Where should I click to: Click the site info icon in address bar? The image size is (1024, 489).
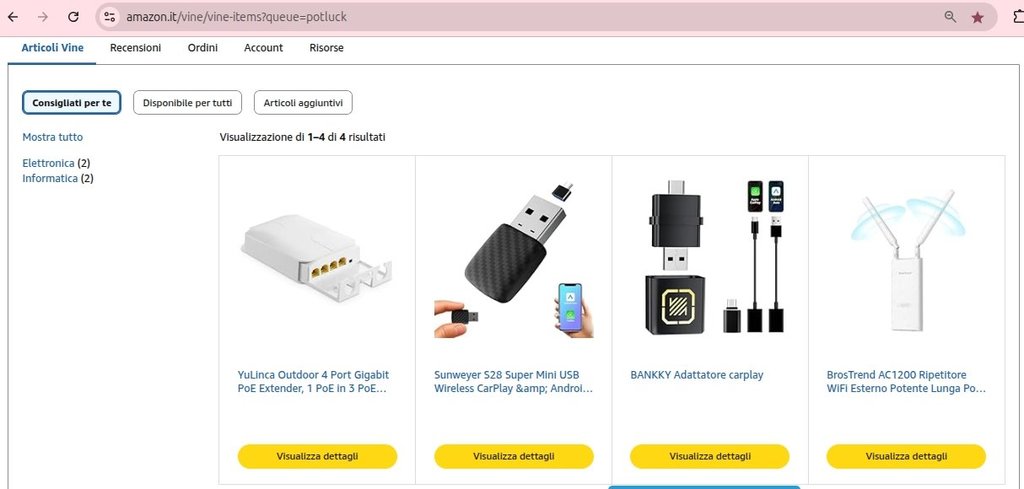click(x=110, y=17)
